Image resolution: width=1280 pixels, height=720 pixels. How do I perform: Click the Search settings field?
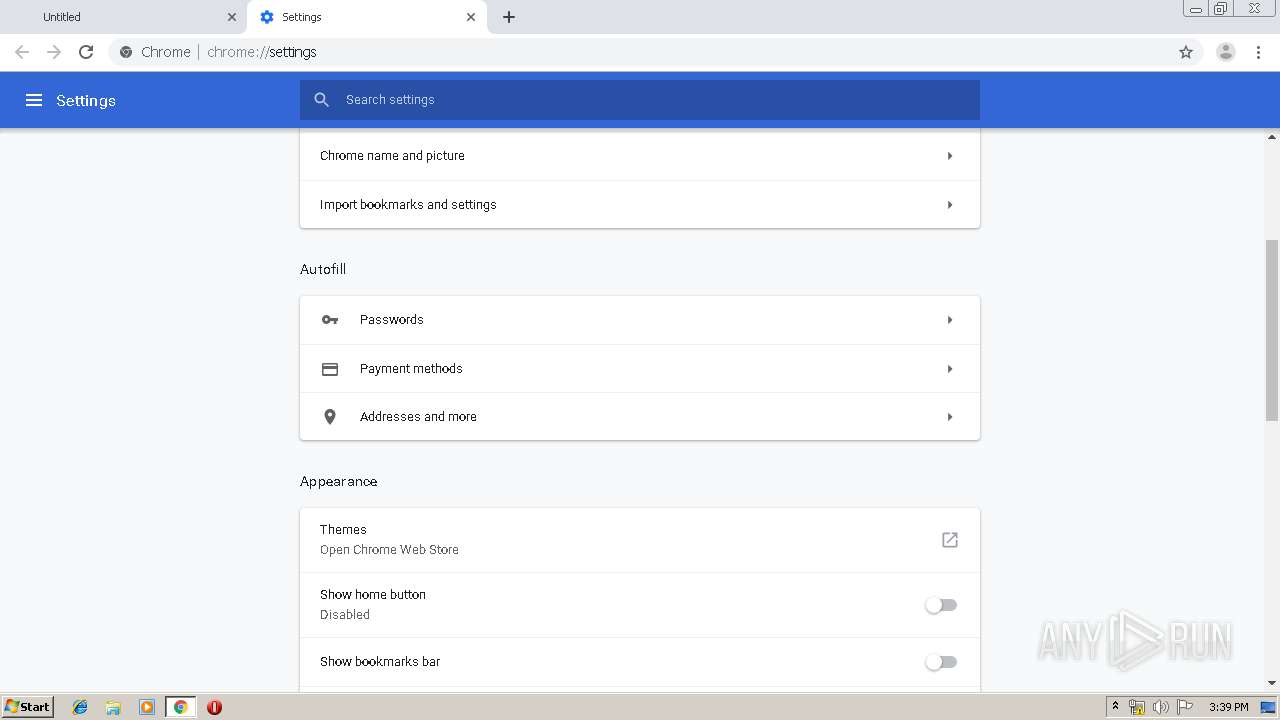640,100
